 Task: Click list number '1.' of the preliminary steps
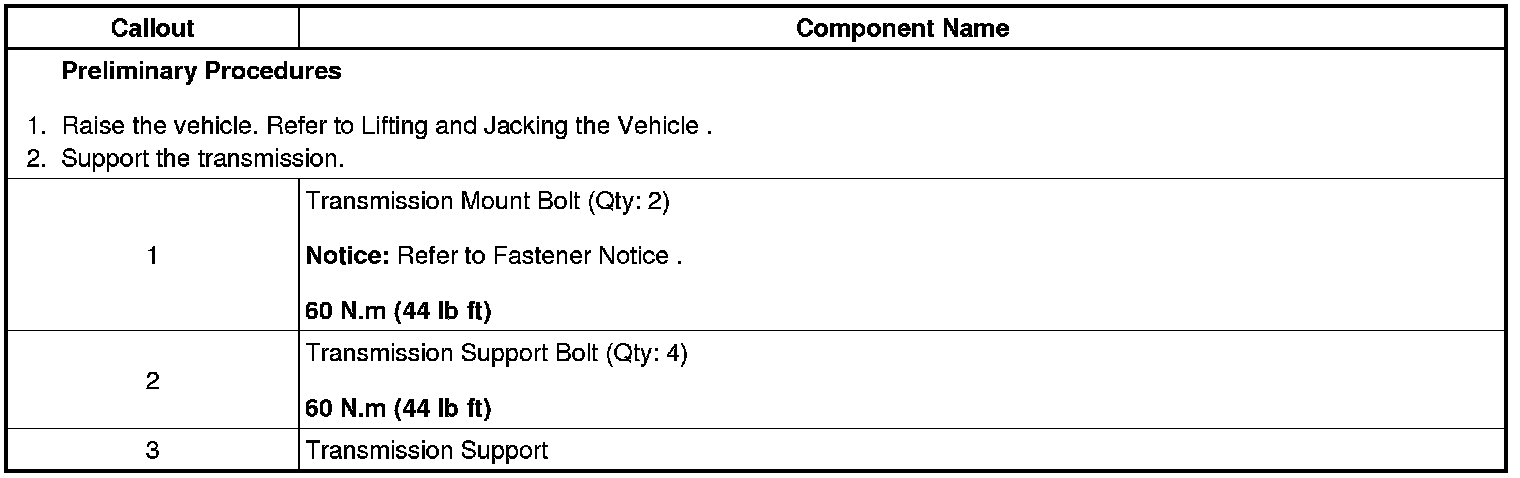[x=37, y=127]
